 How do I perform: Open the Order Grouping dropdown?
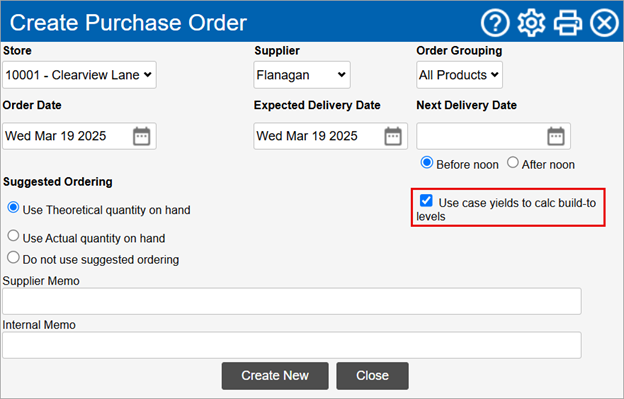click(459, 75)
